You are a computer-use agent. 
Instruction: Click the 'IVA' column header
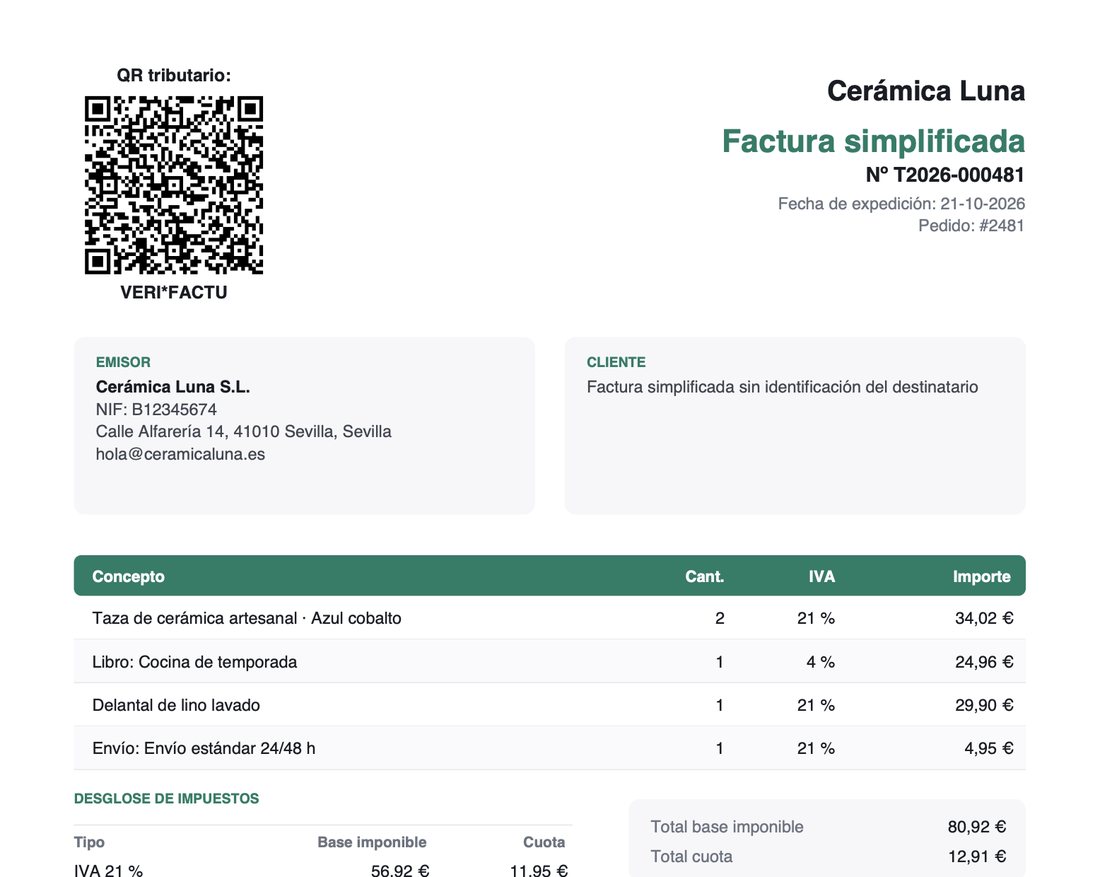821,576
